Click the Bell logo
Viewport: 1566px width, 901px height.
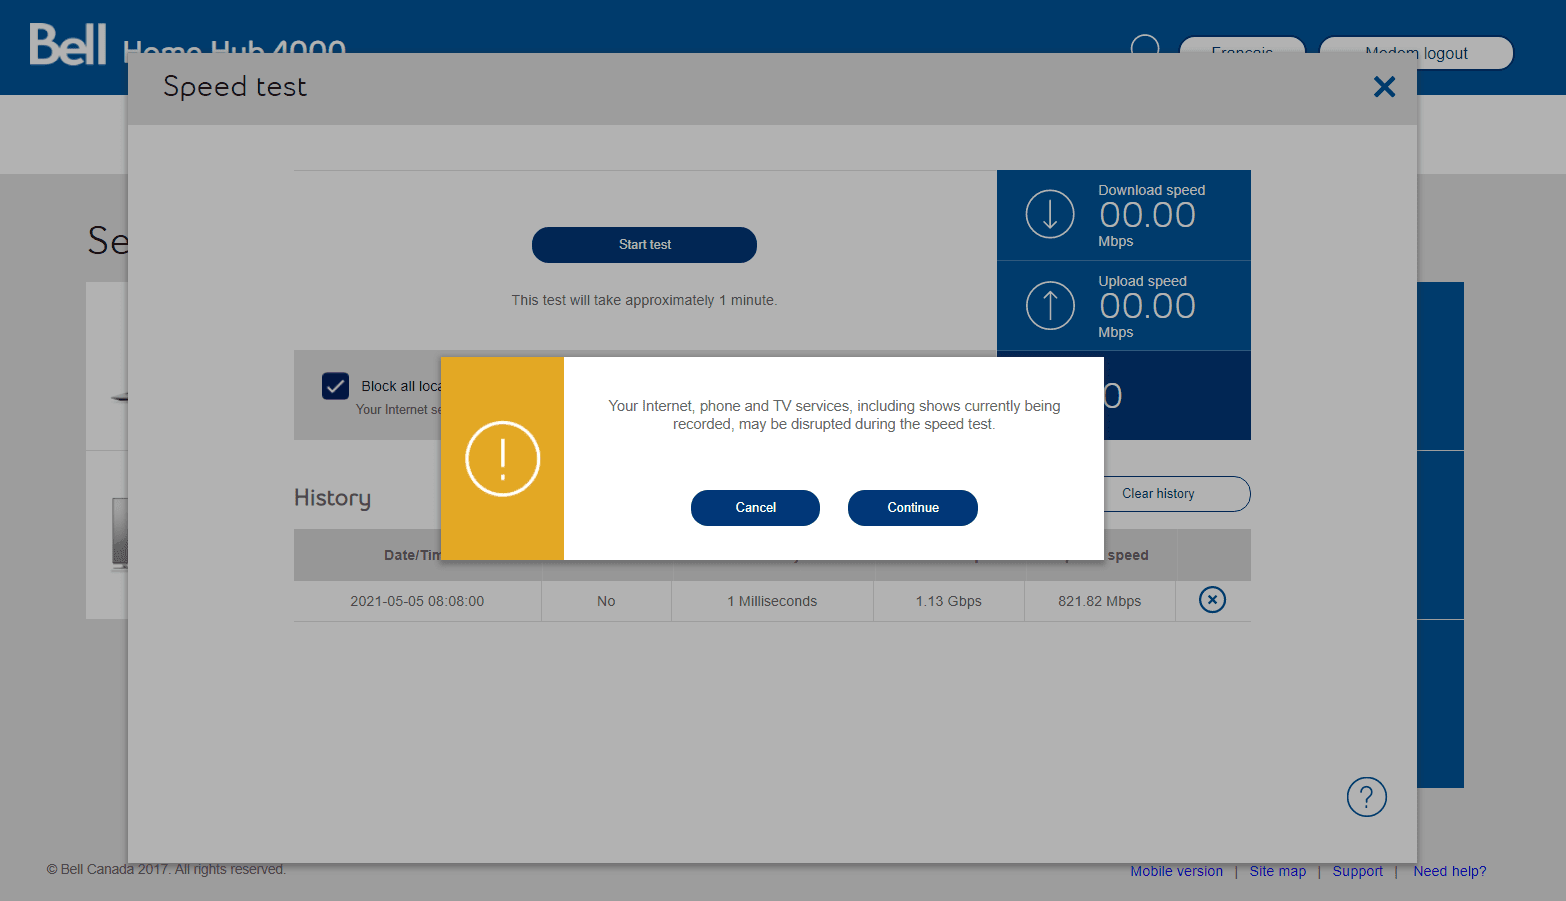pyautogui.click(x=68, y=44)
